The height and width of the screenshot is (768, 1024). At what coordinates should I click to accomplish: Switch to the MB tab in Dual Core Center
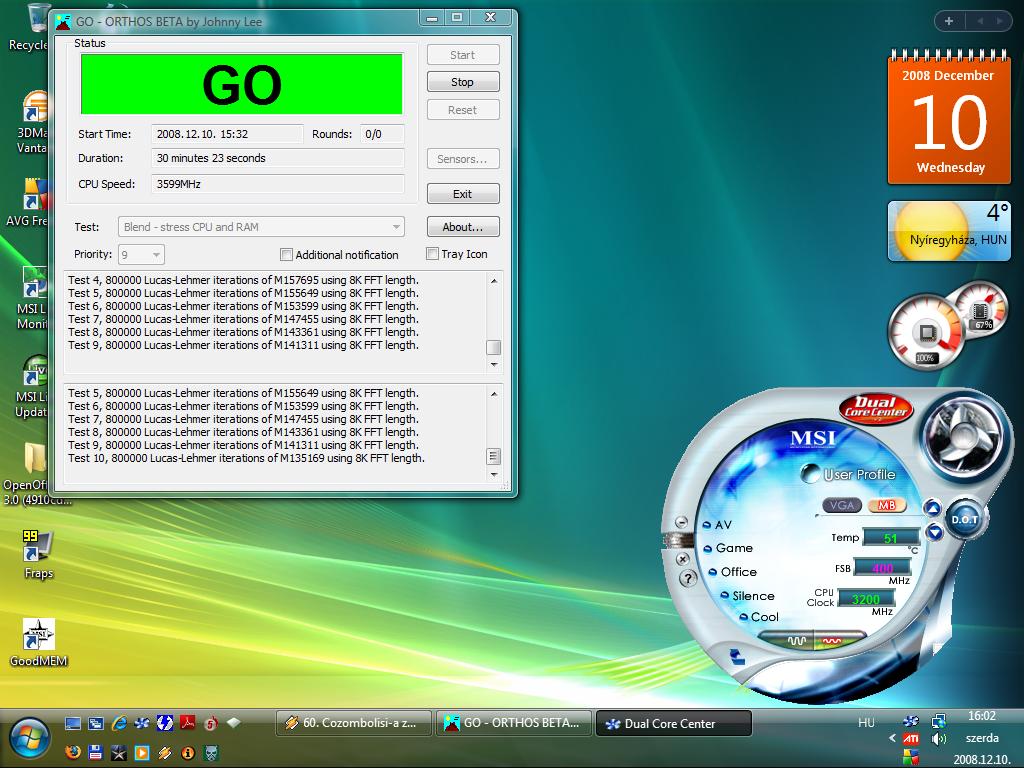886,505
